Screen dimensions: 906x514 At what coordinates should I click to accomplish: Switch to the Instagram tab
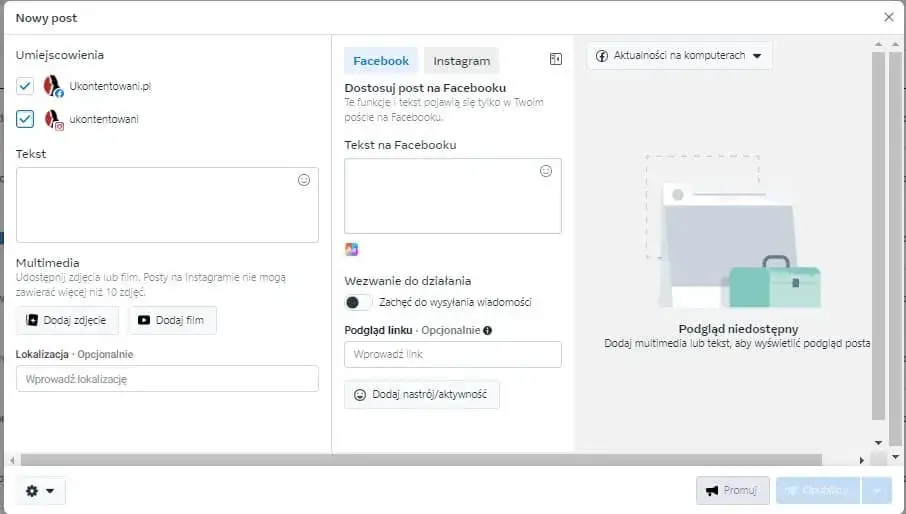pyautogui.click(x=461, y=61)
